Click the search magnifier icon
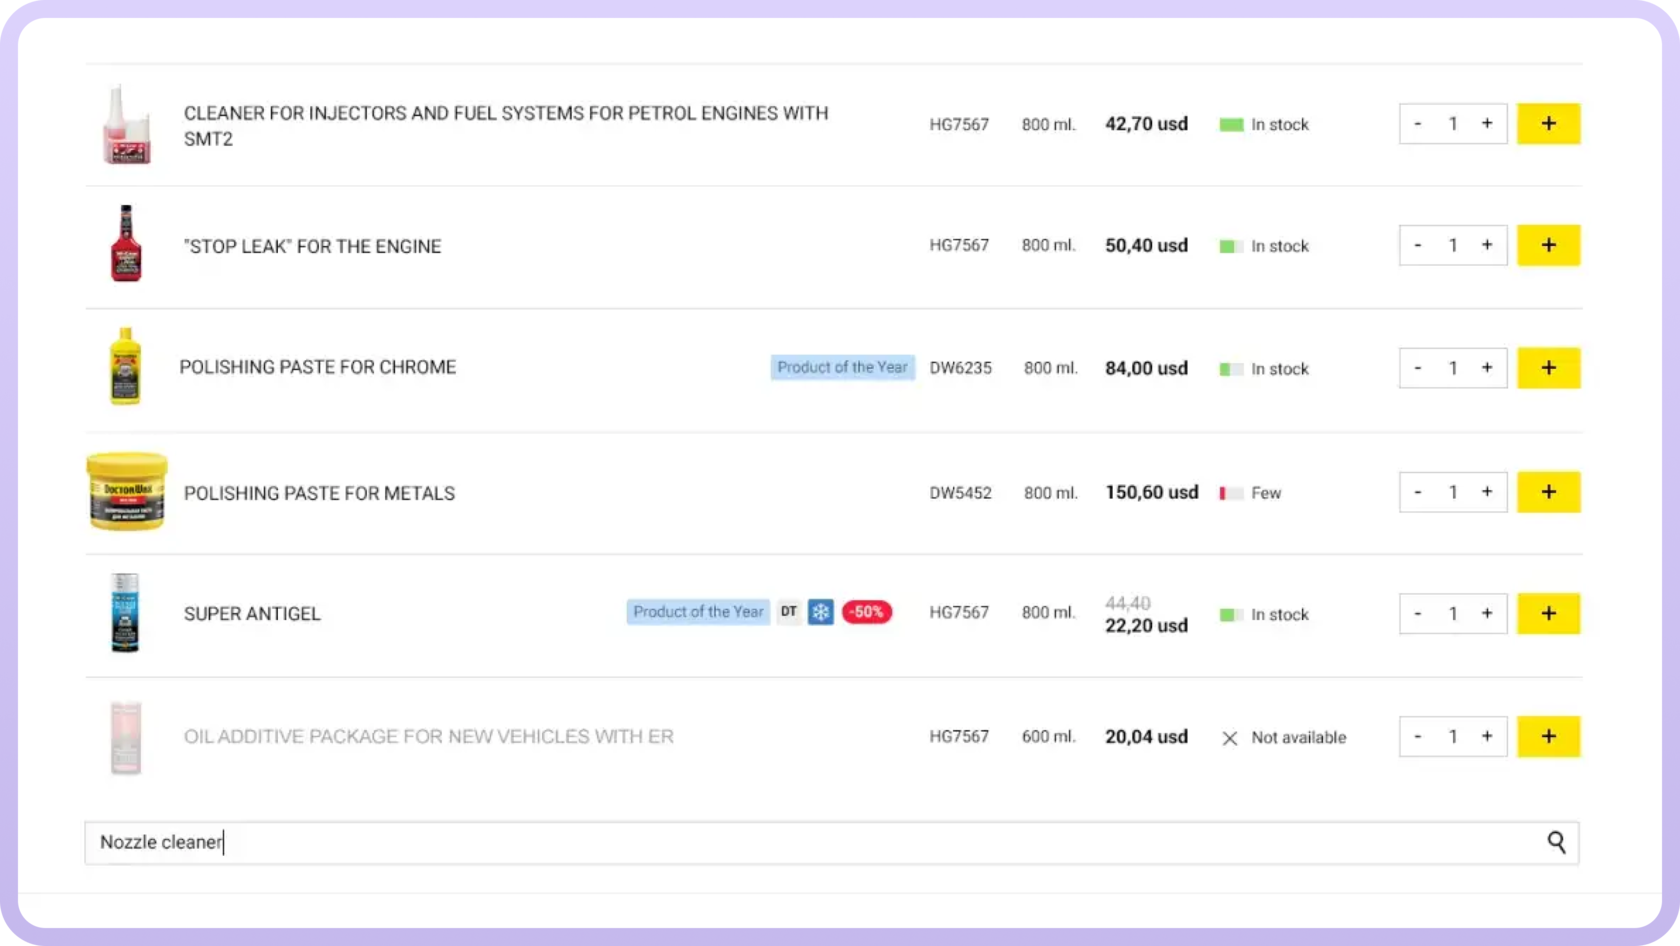Screen dimensions: 1680x946 (x=1556, y=842)
